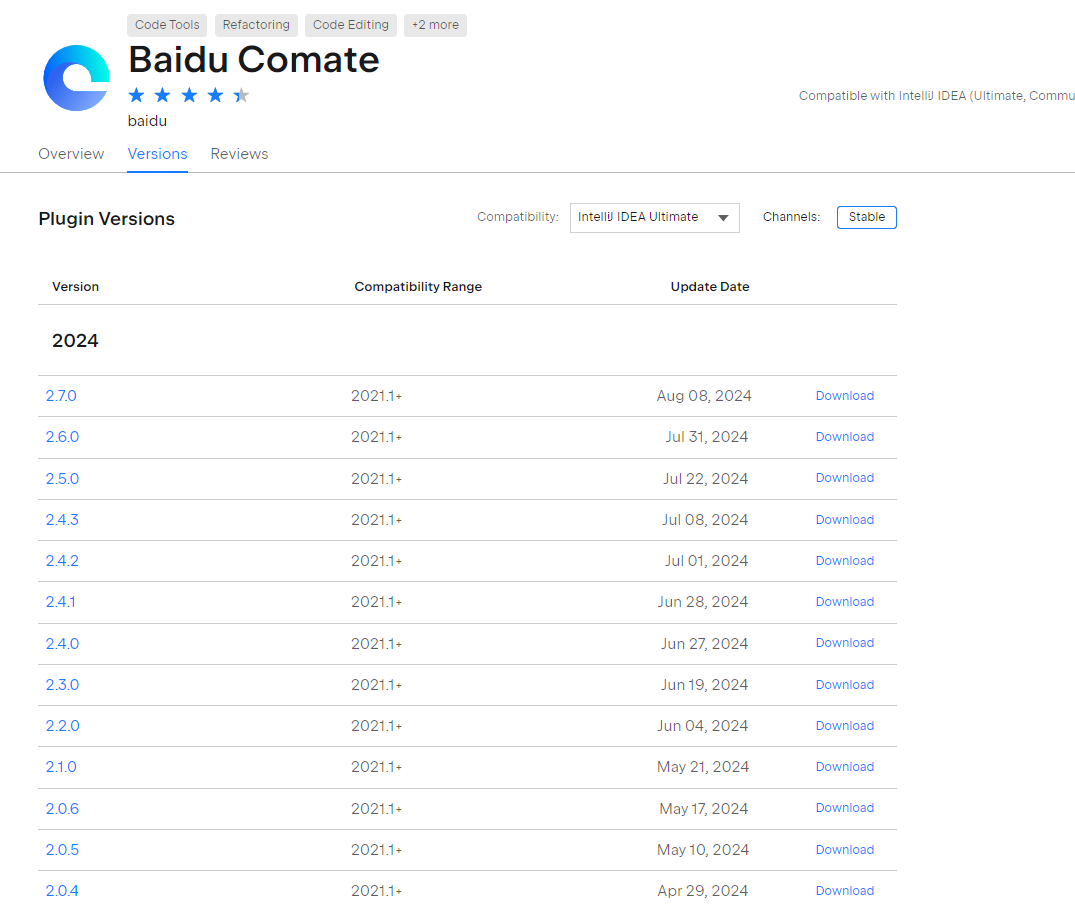This screenshot has height=908, width=1075.
Task: Open version 2.0.4 details
Action: [62, 891]
